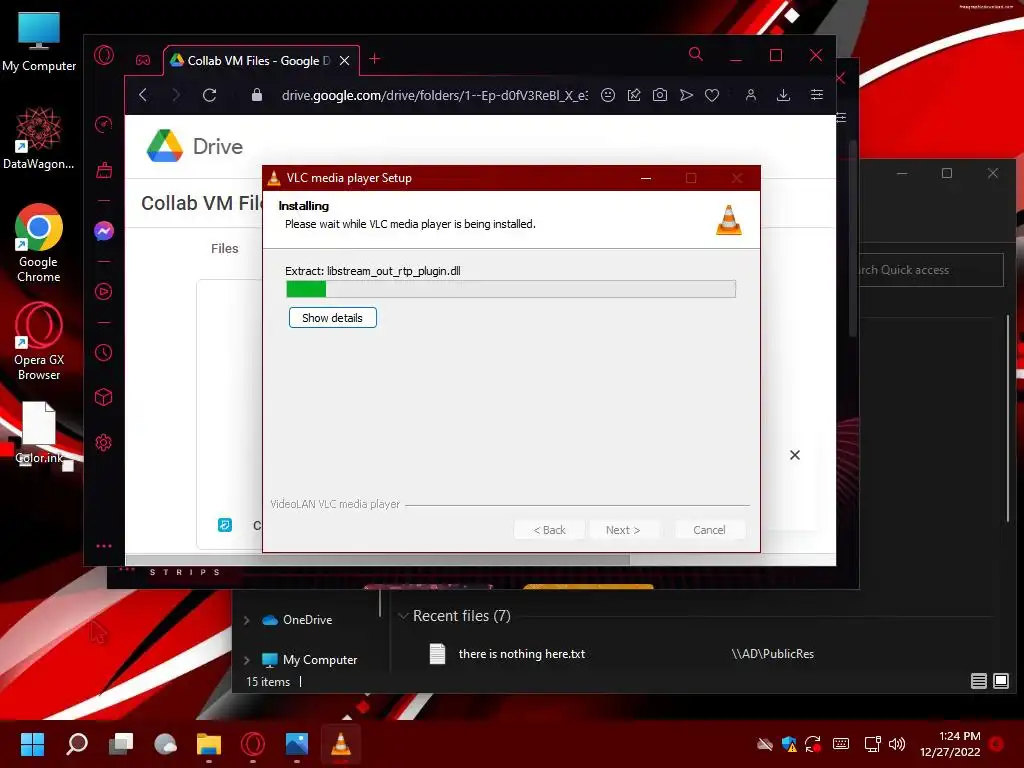The width and height of the screenshot is (1024, 768).
Task: Click the \\AD\PublicRes path text
Action: (773, 654)
